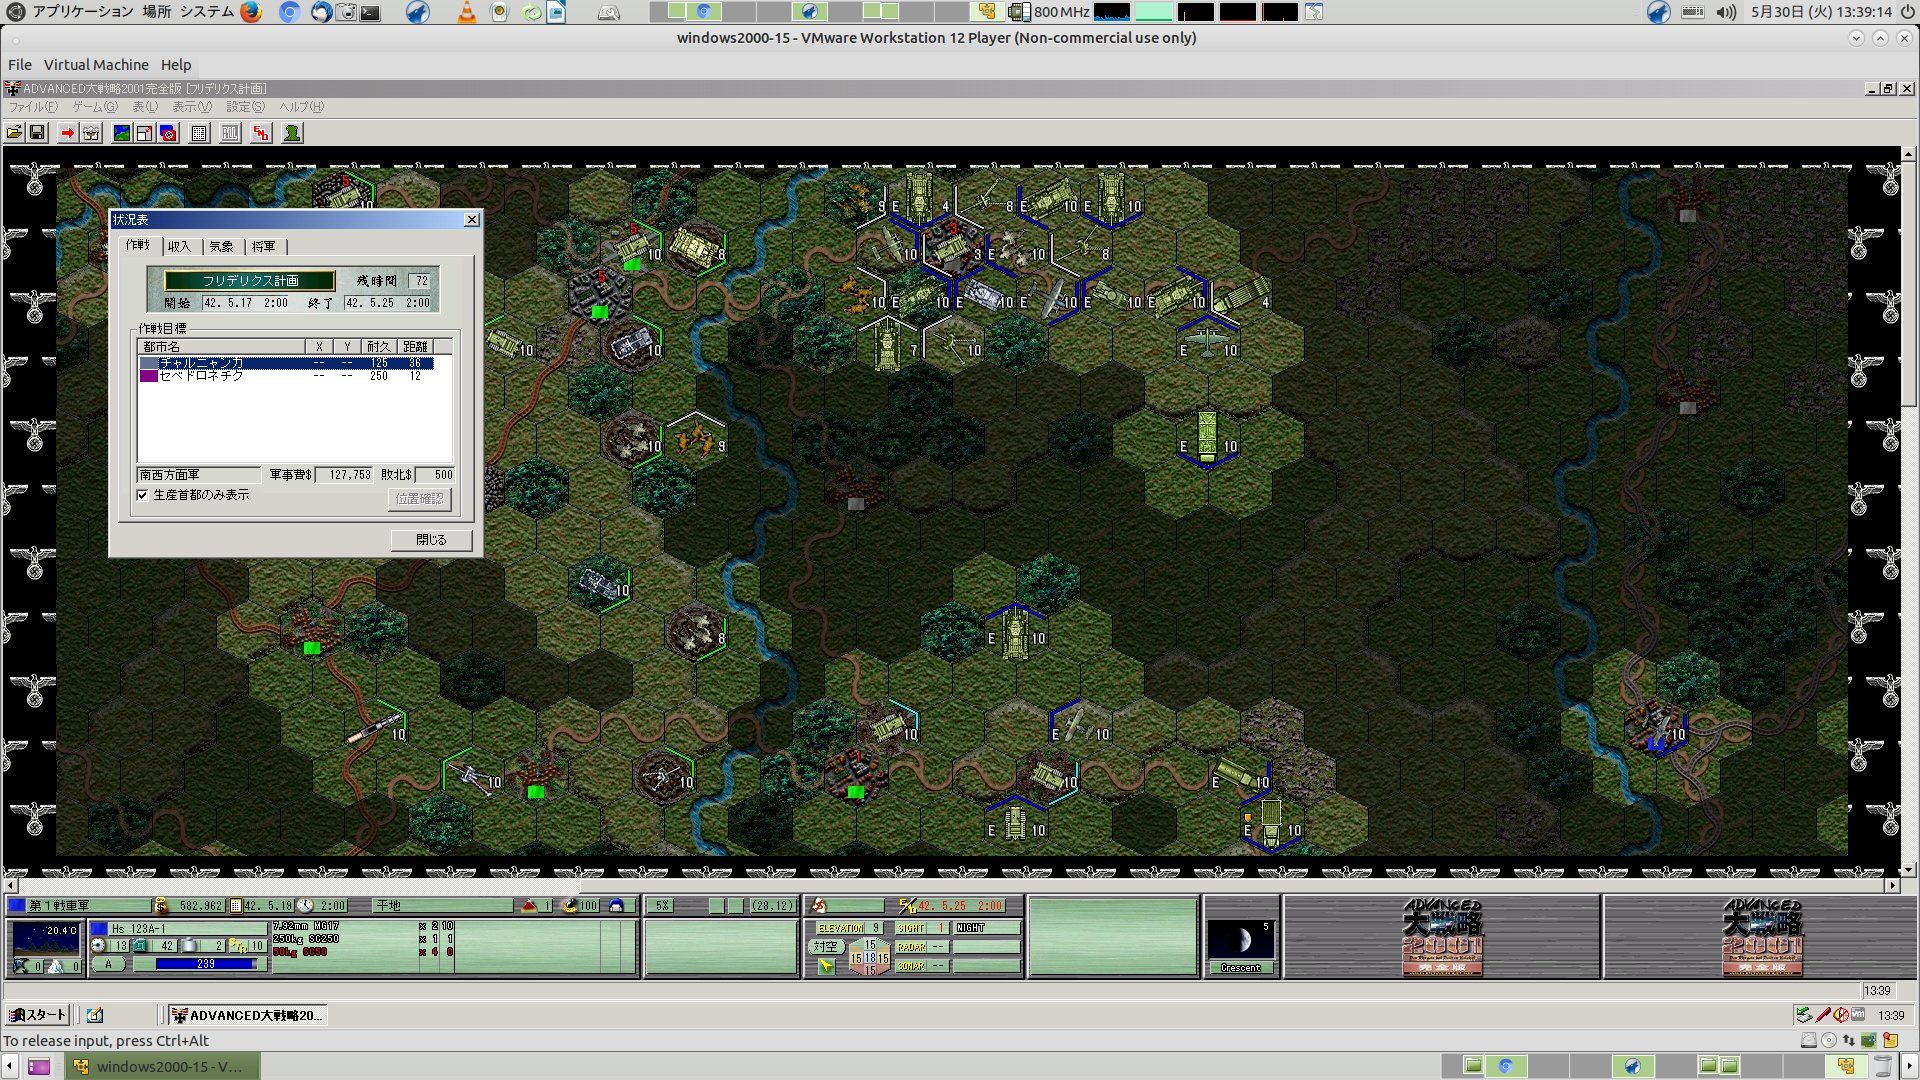Click the show desktop icon in Windows taskbar
This screenshot has height=1080, width=1920.
tap(95, 1015)
